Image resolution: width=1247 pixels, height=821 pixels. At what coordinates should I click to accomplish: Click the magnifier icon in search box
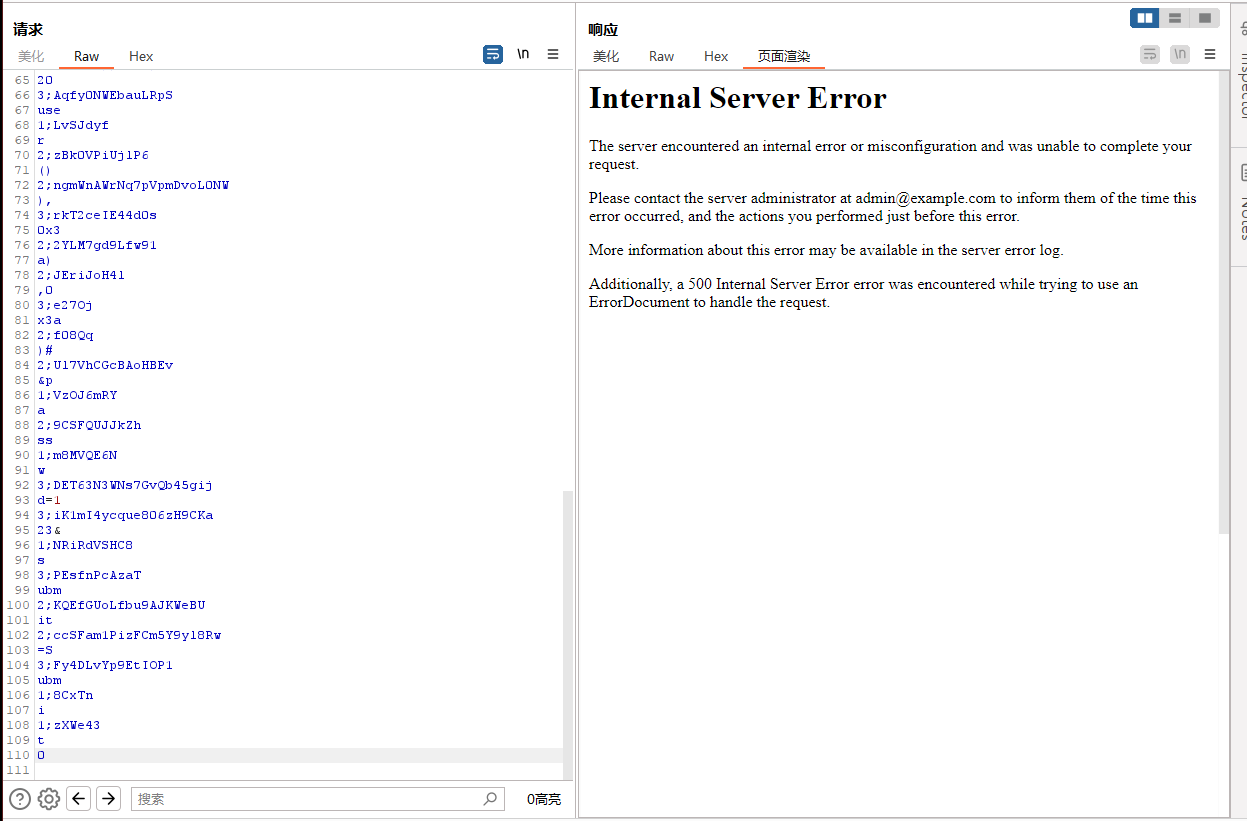point(490,799)
